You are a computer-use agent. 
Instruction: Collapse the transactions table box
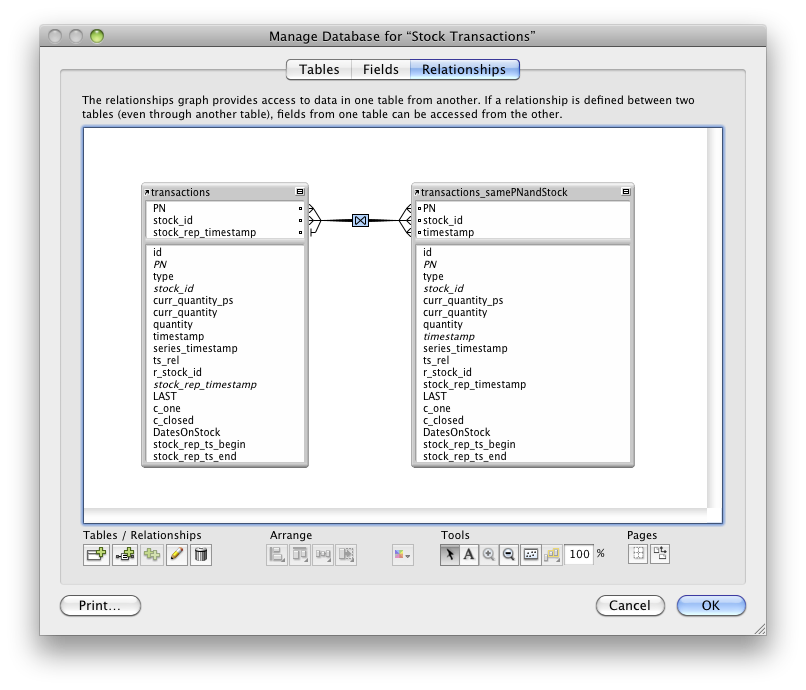300,192
